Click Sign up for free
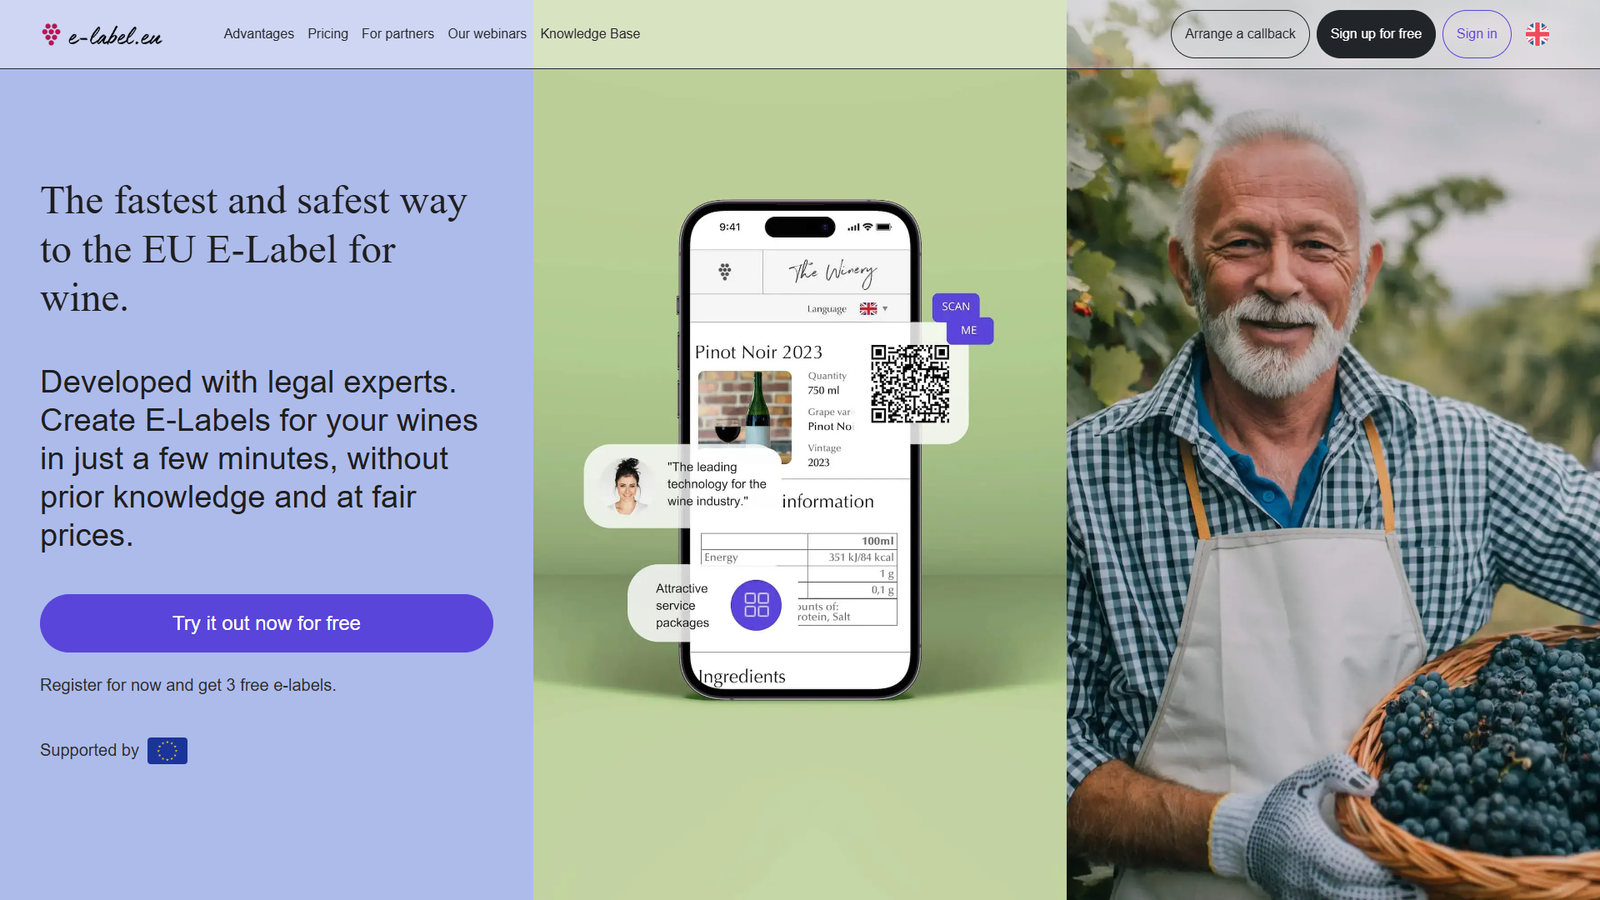This screenshot has width=1600, height=900. click(1376, 34)
